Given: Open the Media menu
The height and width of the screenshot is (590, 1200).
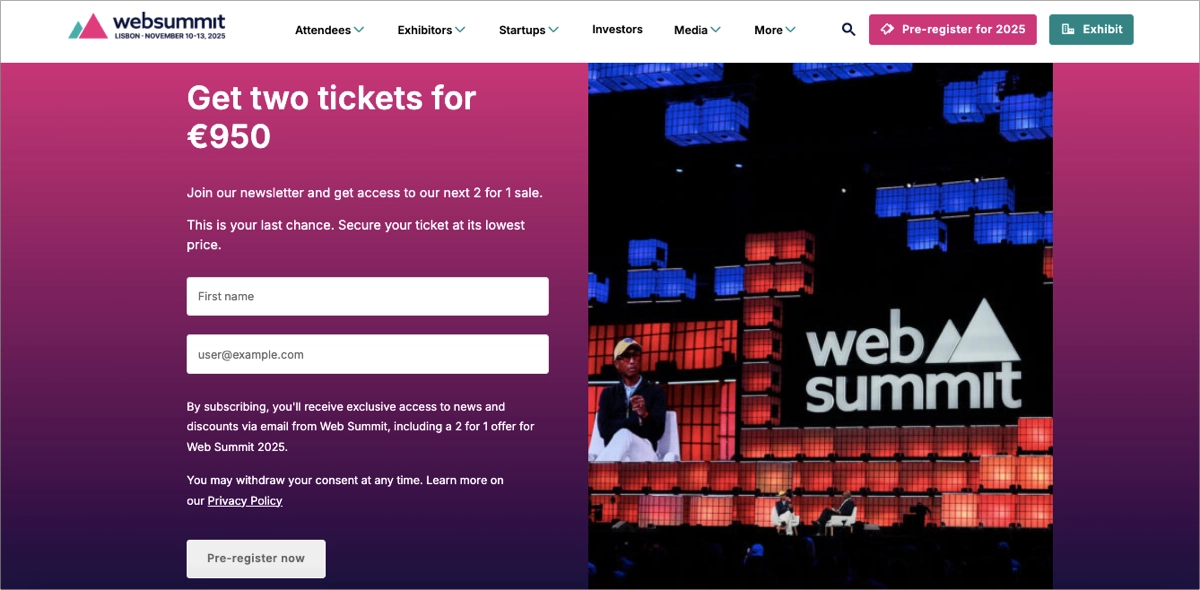Looking at the screenshot, I should (690, 30).
